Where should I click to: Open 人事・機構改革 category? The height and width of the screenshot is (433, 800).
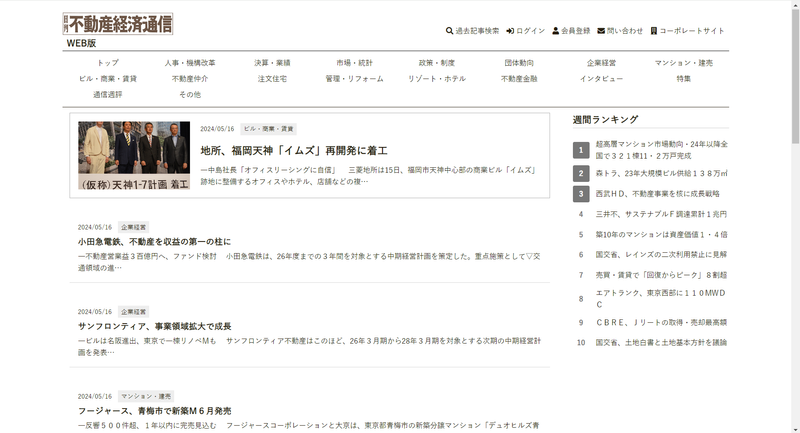(x=190, y=63)
